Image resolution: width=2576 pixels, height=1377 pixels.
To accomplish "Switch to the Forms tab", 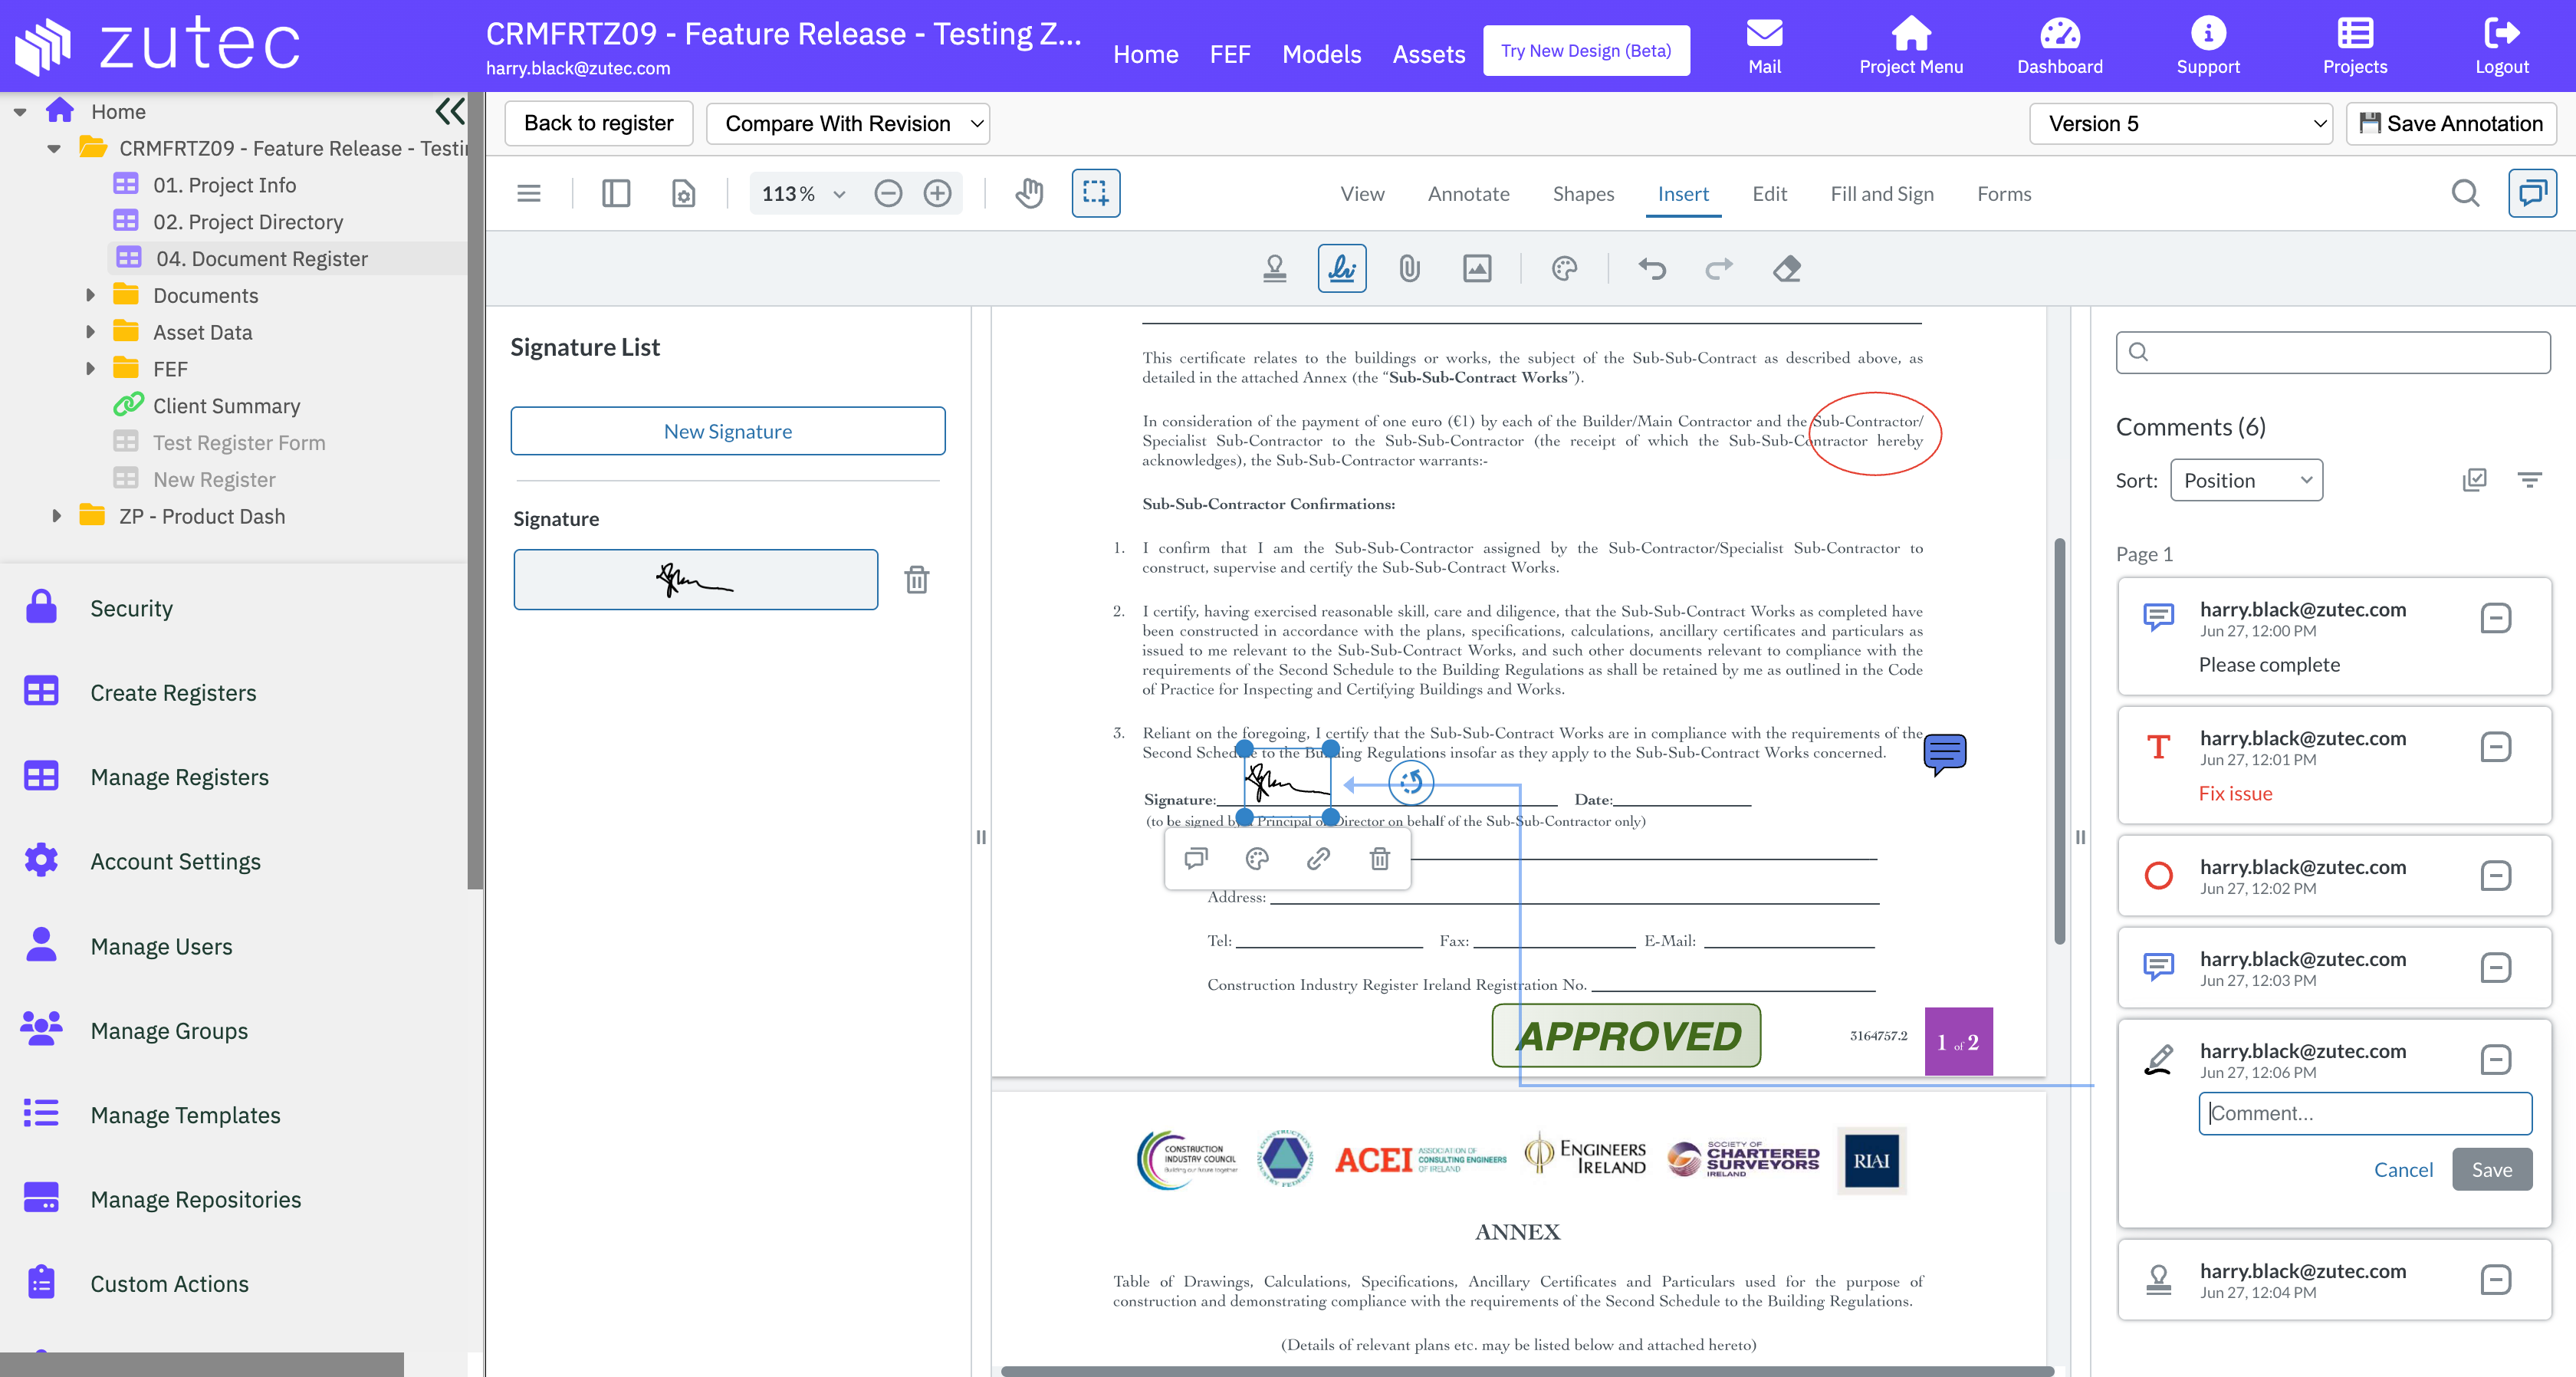I will [x=2003, y=193].
